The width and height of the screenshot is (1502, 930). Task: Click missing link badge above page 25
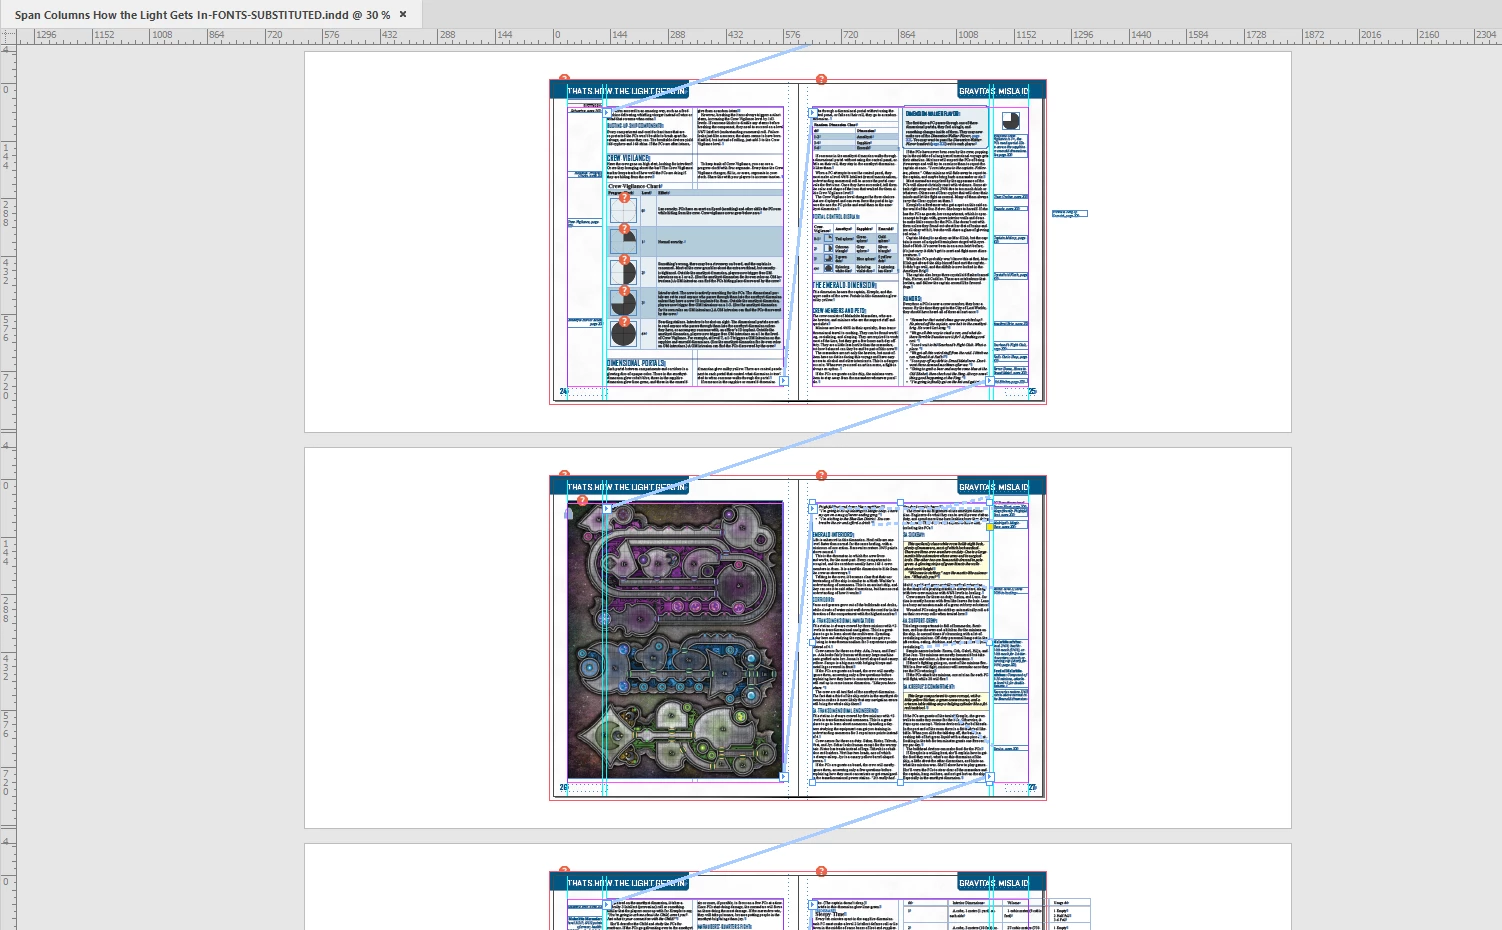[x=821, y=79]
